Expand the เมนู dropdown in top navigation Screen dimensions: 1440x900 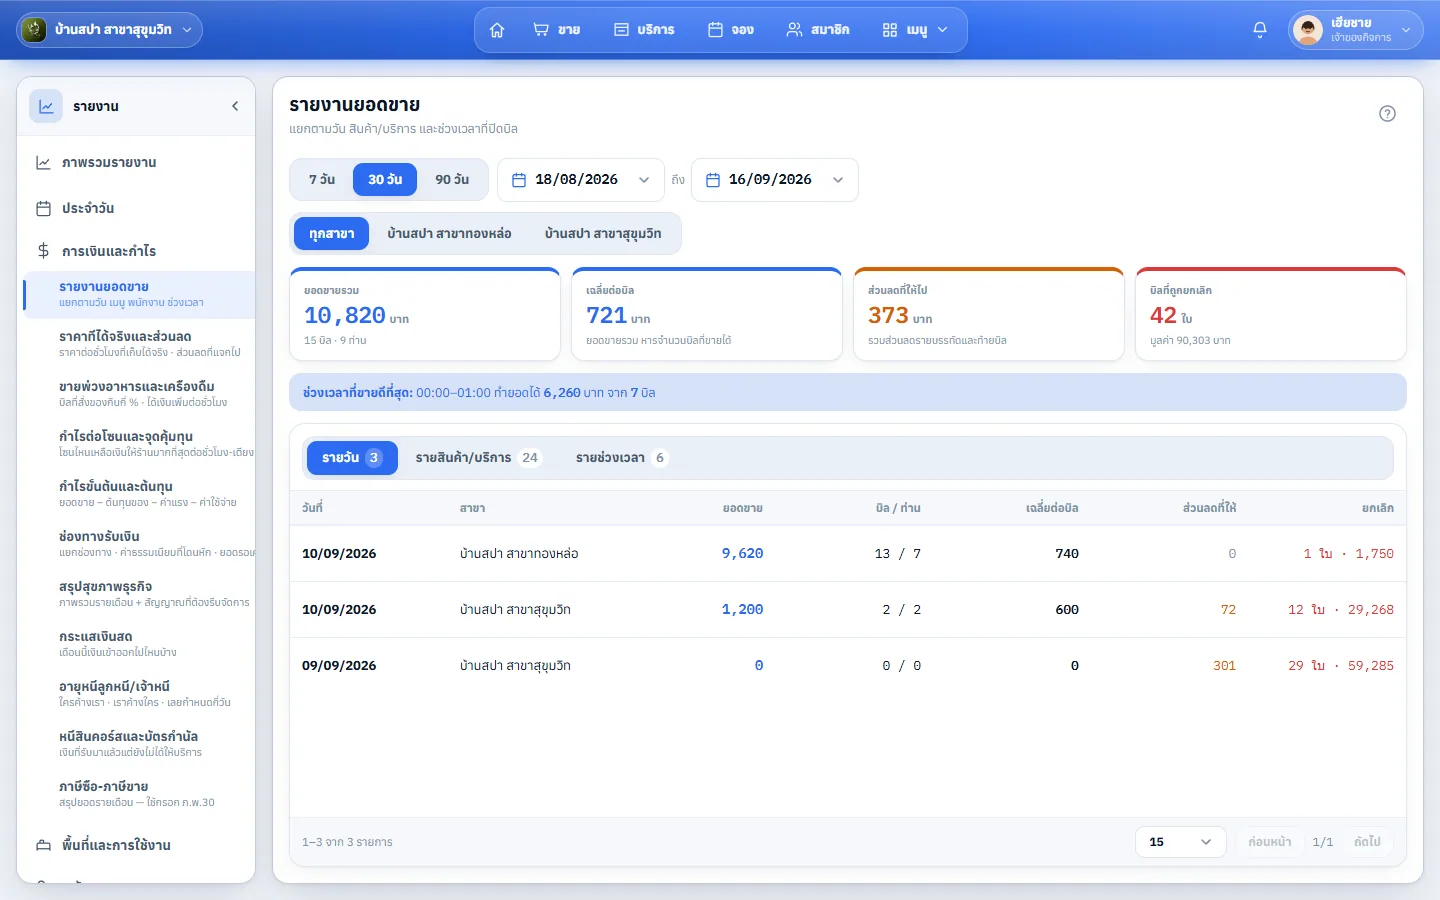point(915,30)
